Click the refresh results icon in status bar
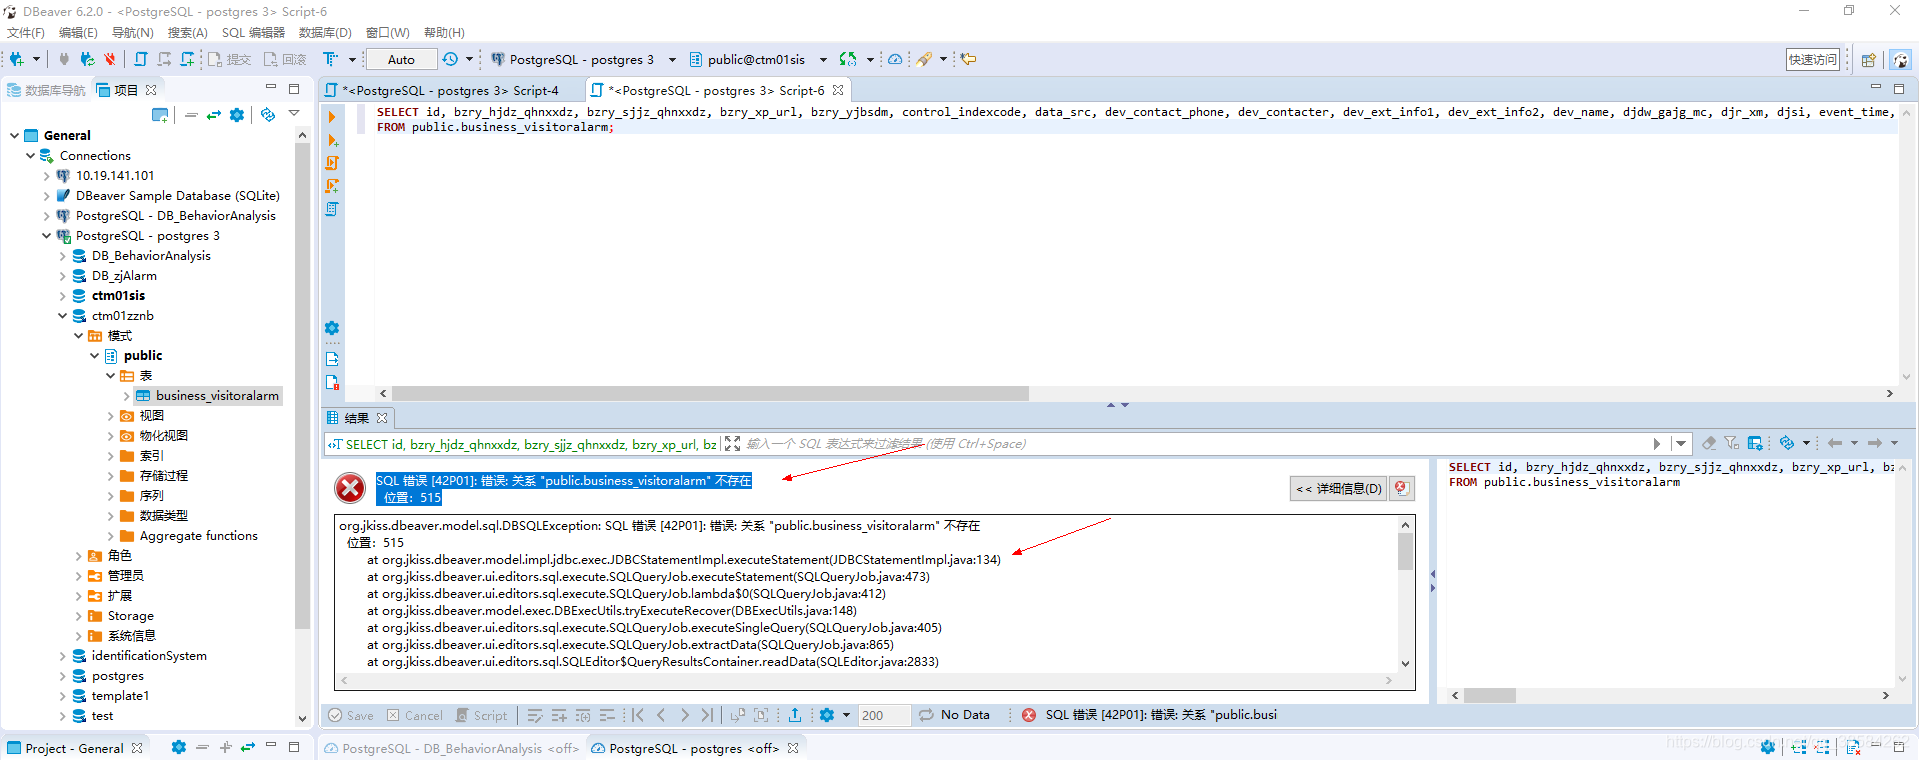Image resolution: width=1919 pixels, height=760 pixels. [926, 715]
